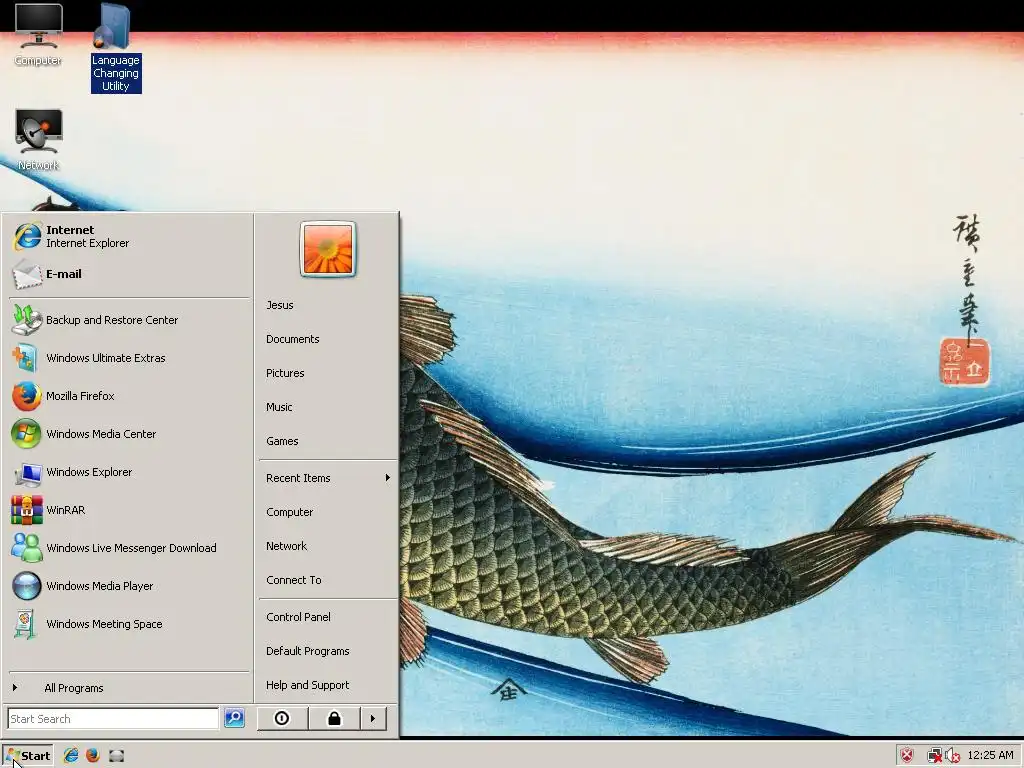Open the Windows Meeting Space icon
The width and height of the screenshot is (1024, 768).
click(x=27, y=624)
